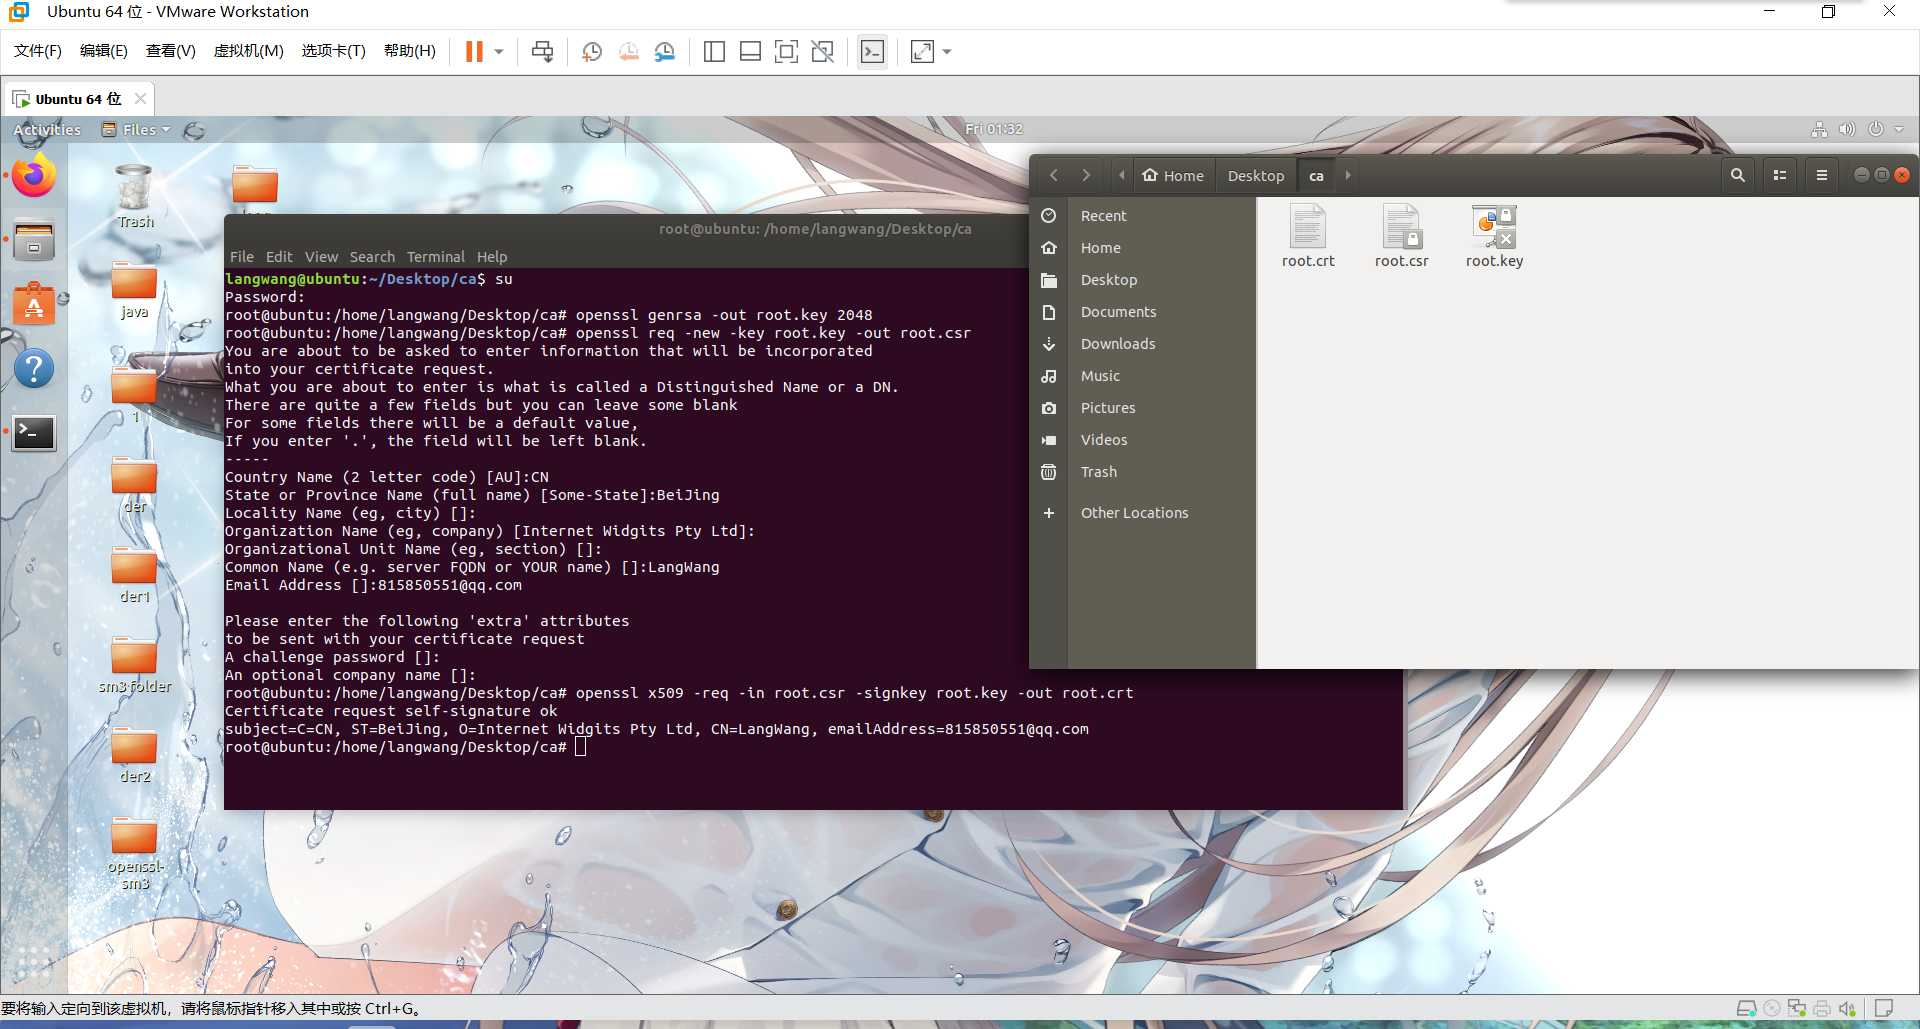This screenshot has width=1920, height=1029.
Task: Open the 查看(V) menu
Action: 171,50
